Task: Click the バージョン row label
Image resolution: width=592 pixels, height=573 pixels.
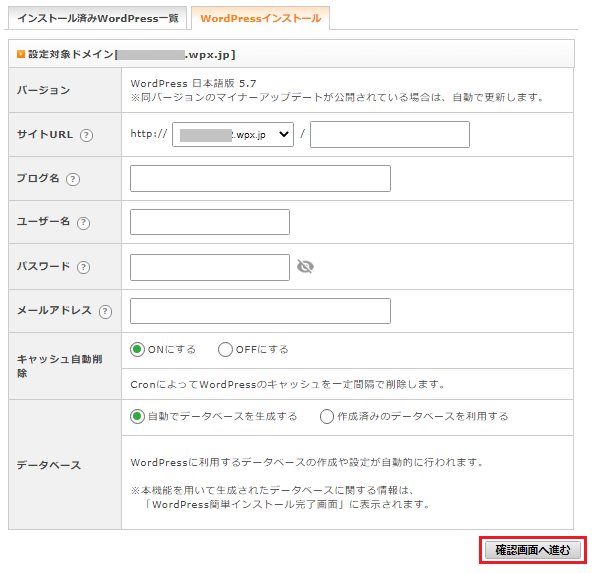Action: pyautogui.click(x=43, y=90)
